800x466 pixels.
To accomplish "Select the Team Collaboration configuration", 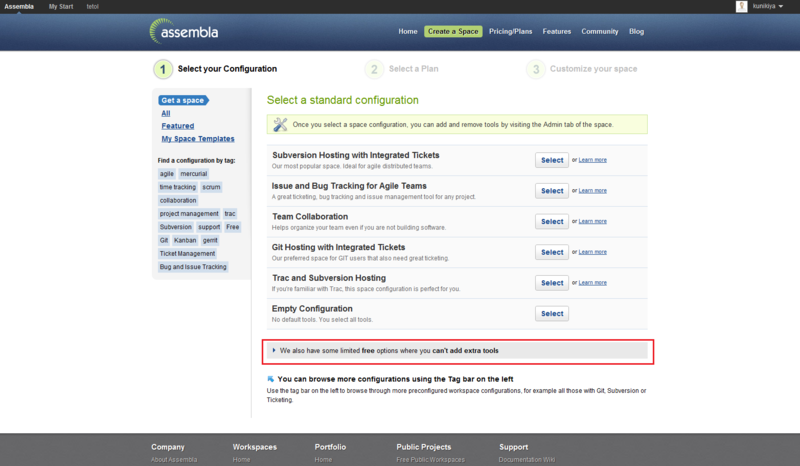I will pyautogui.click(x=552, y=222).
